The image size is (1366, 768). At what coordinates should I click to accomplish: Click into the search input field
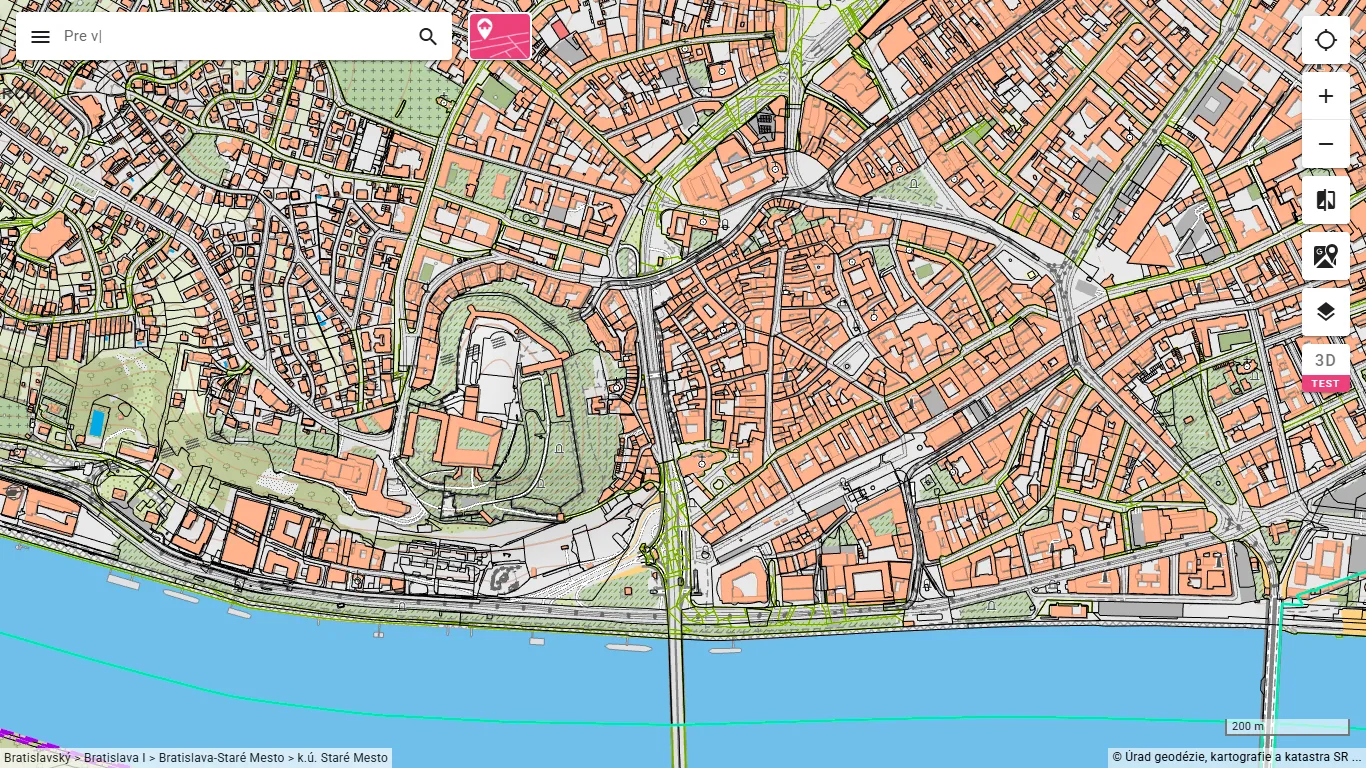pos(235,37)
